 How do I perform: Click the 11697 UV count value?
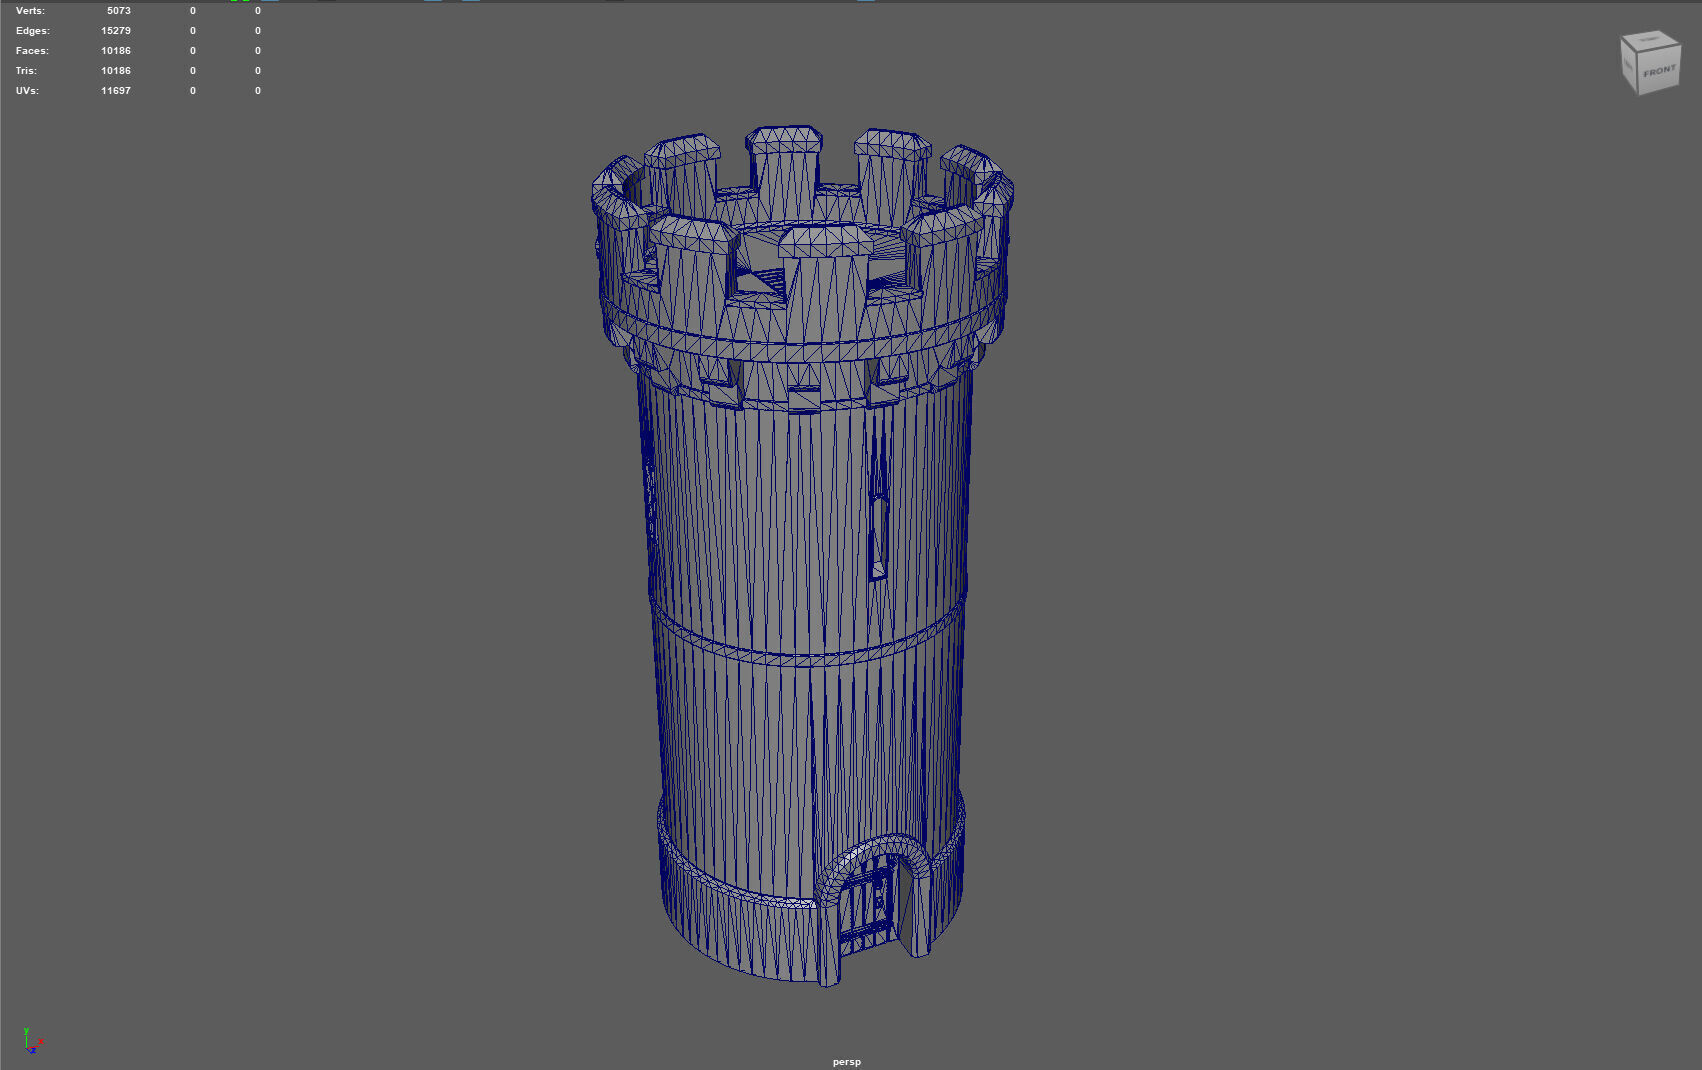[x=116, y=91]
